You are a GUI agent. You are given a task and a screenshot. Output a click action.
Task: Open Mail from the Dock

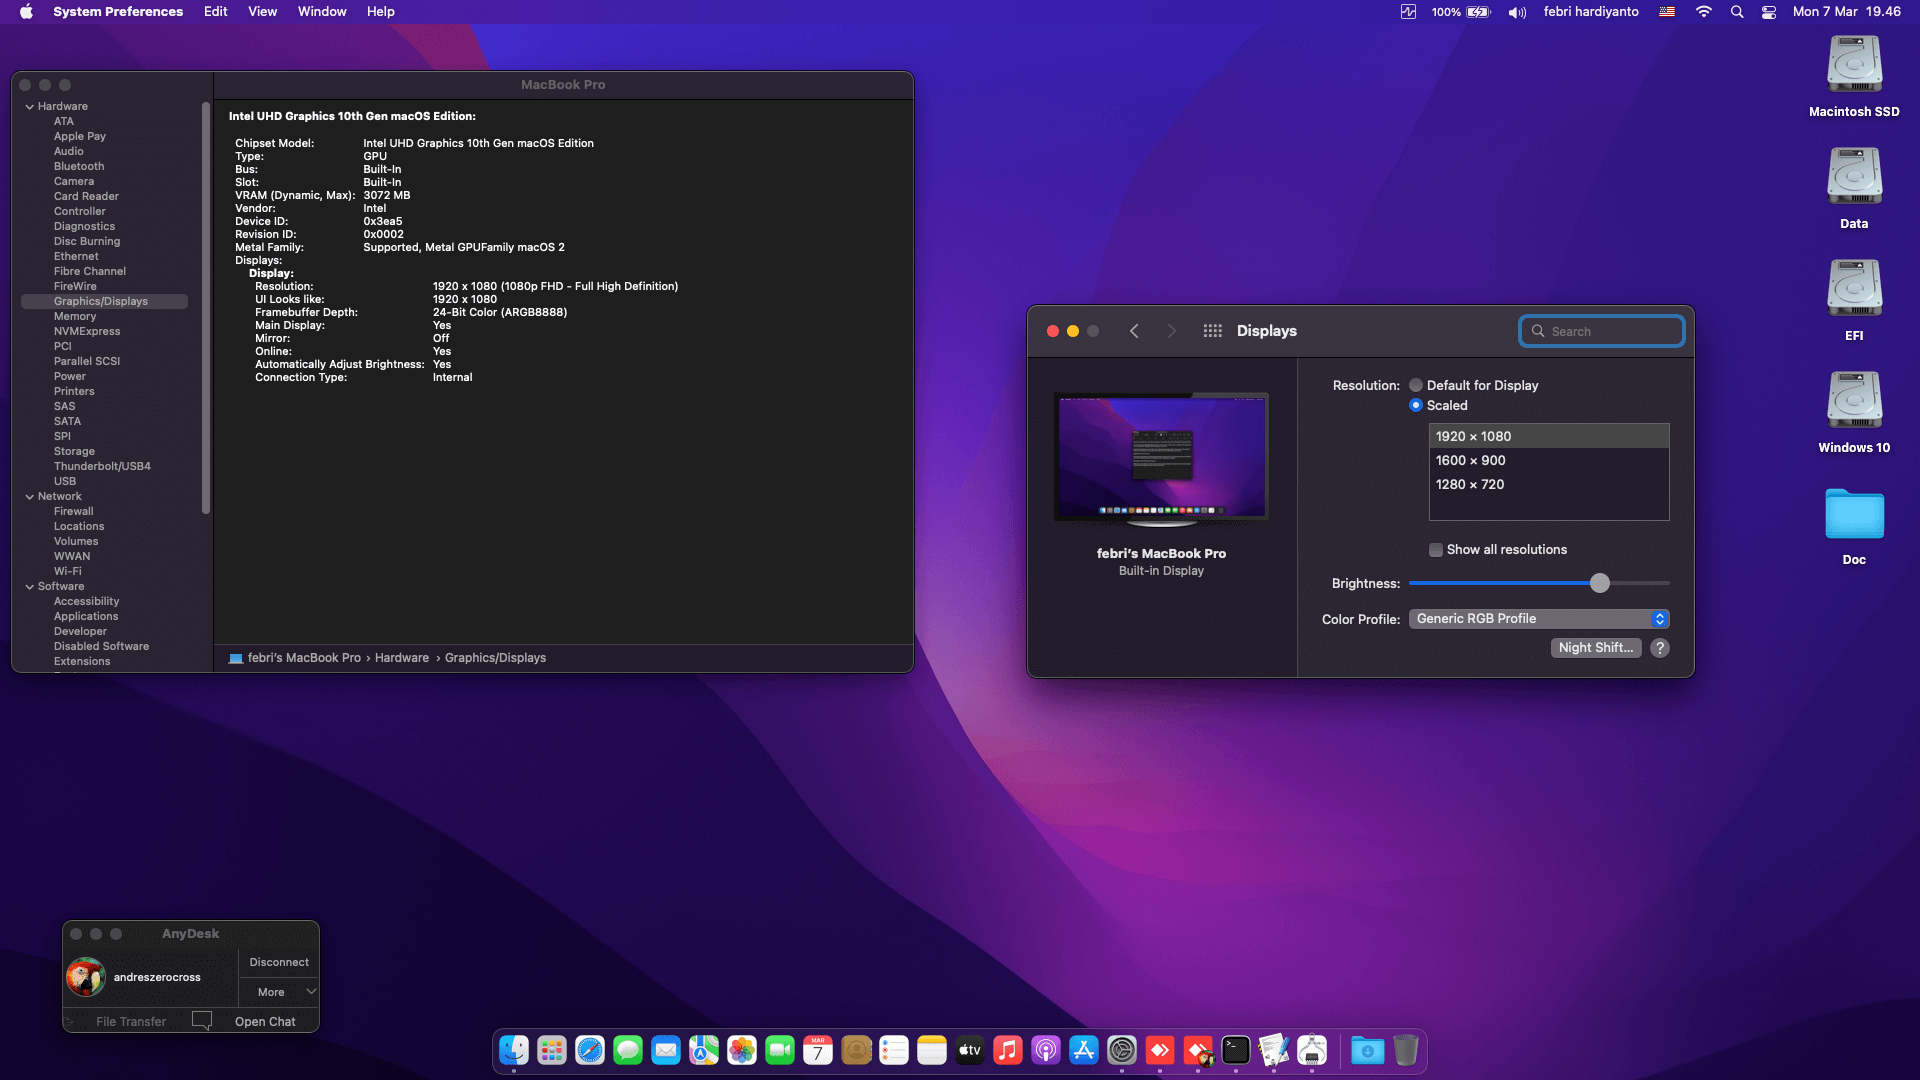pos(666,1050)
